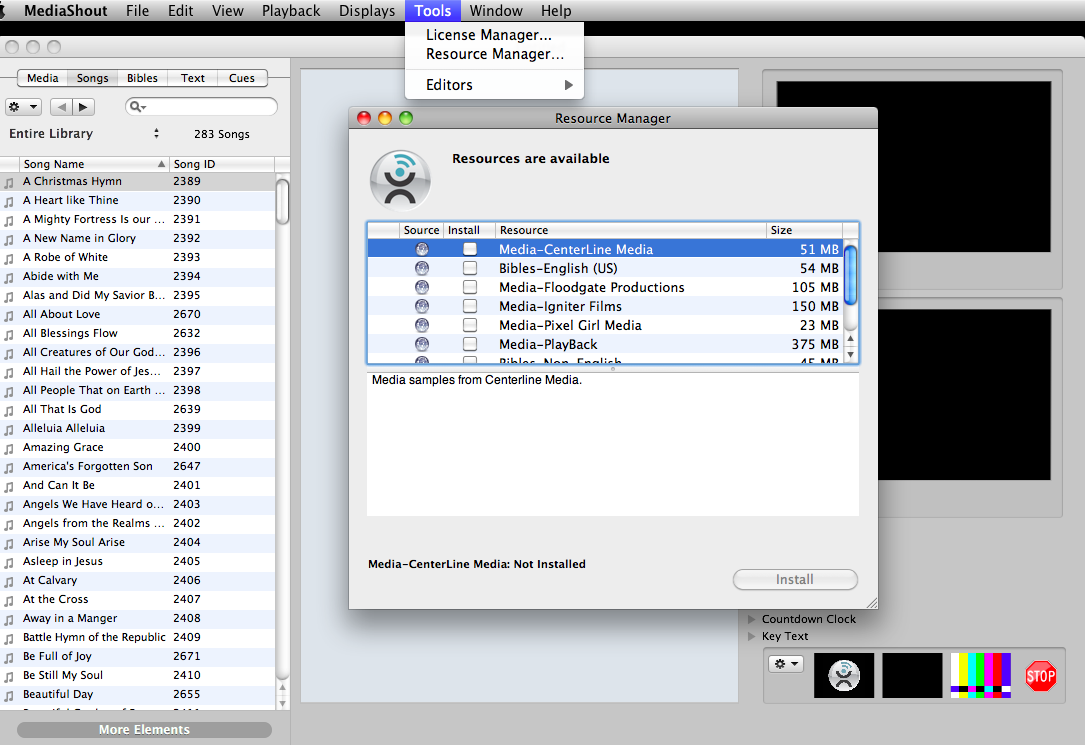Screen dimensions: 1085x745
Task: Click the Install button
Action: tap(795, 580)
